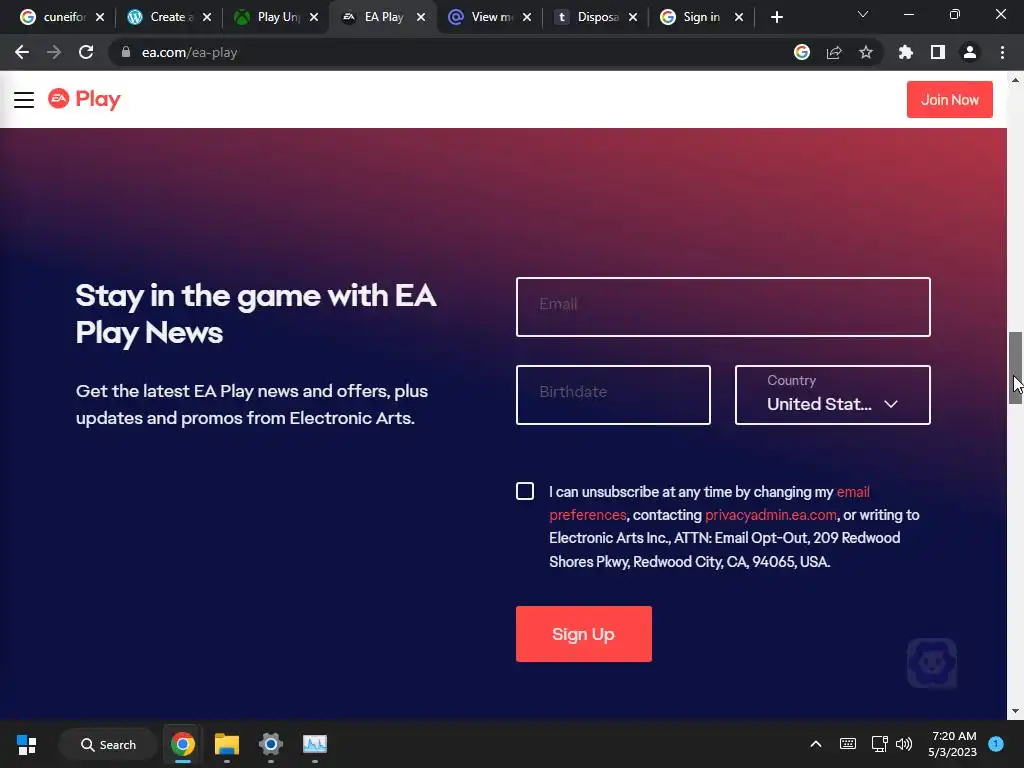Open the monitor app in taskbar

click(315, 744)
